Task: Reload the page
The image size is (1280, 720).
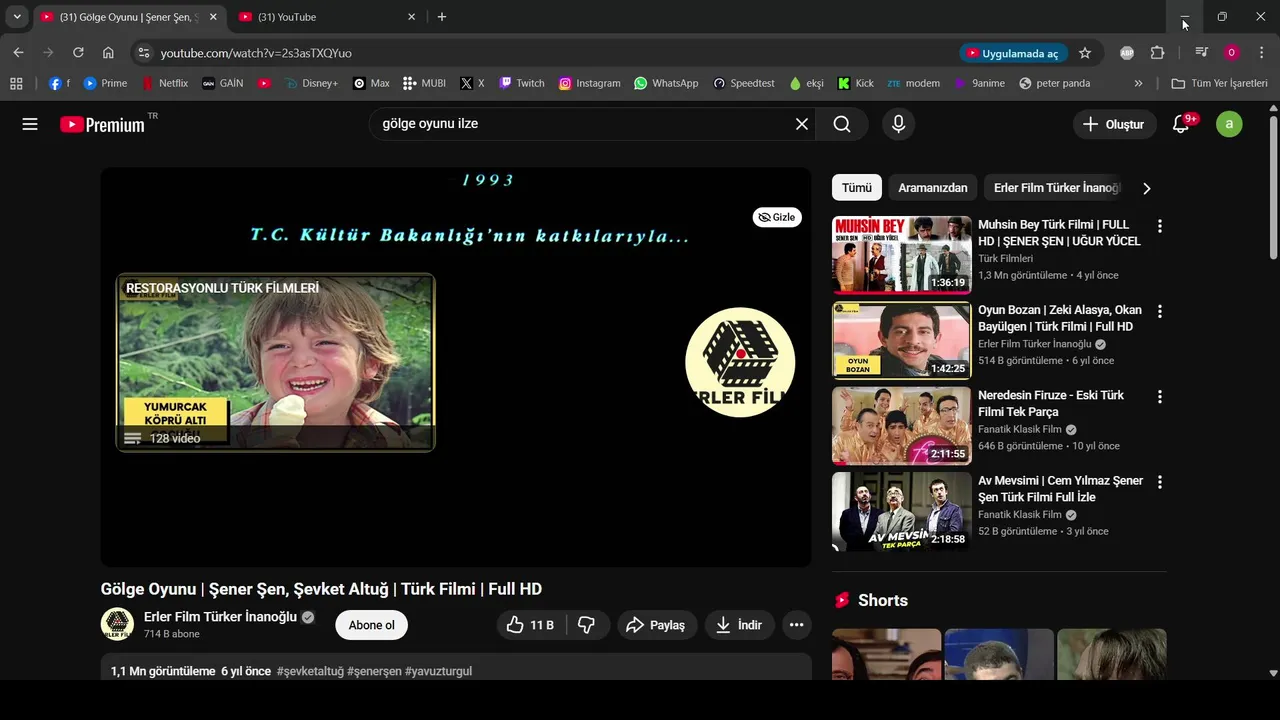Action: (78, 53)
